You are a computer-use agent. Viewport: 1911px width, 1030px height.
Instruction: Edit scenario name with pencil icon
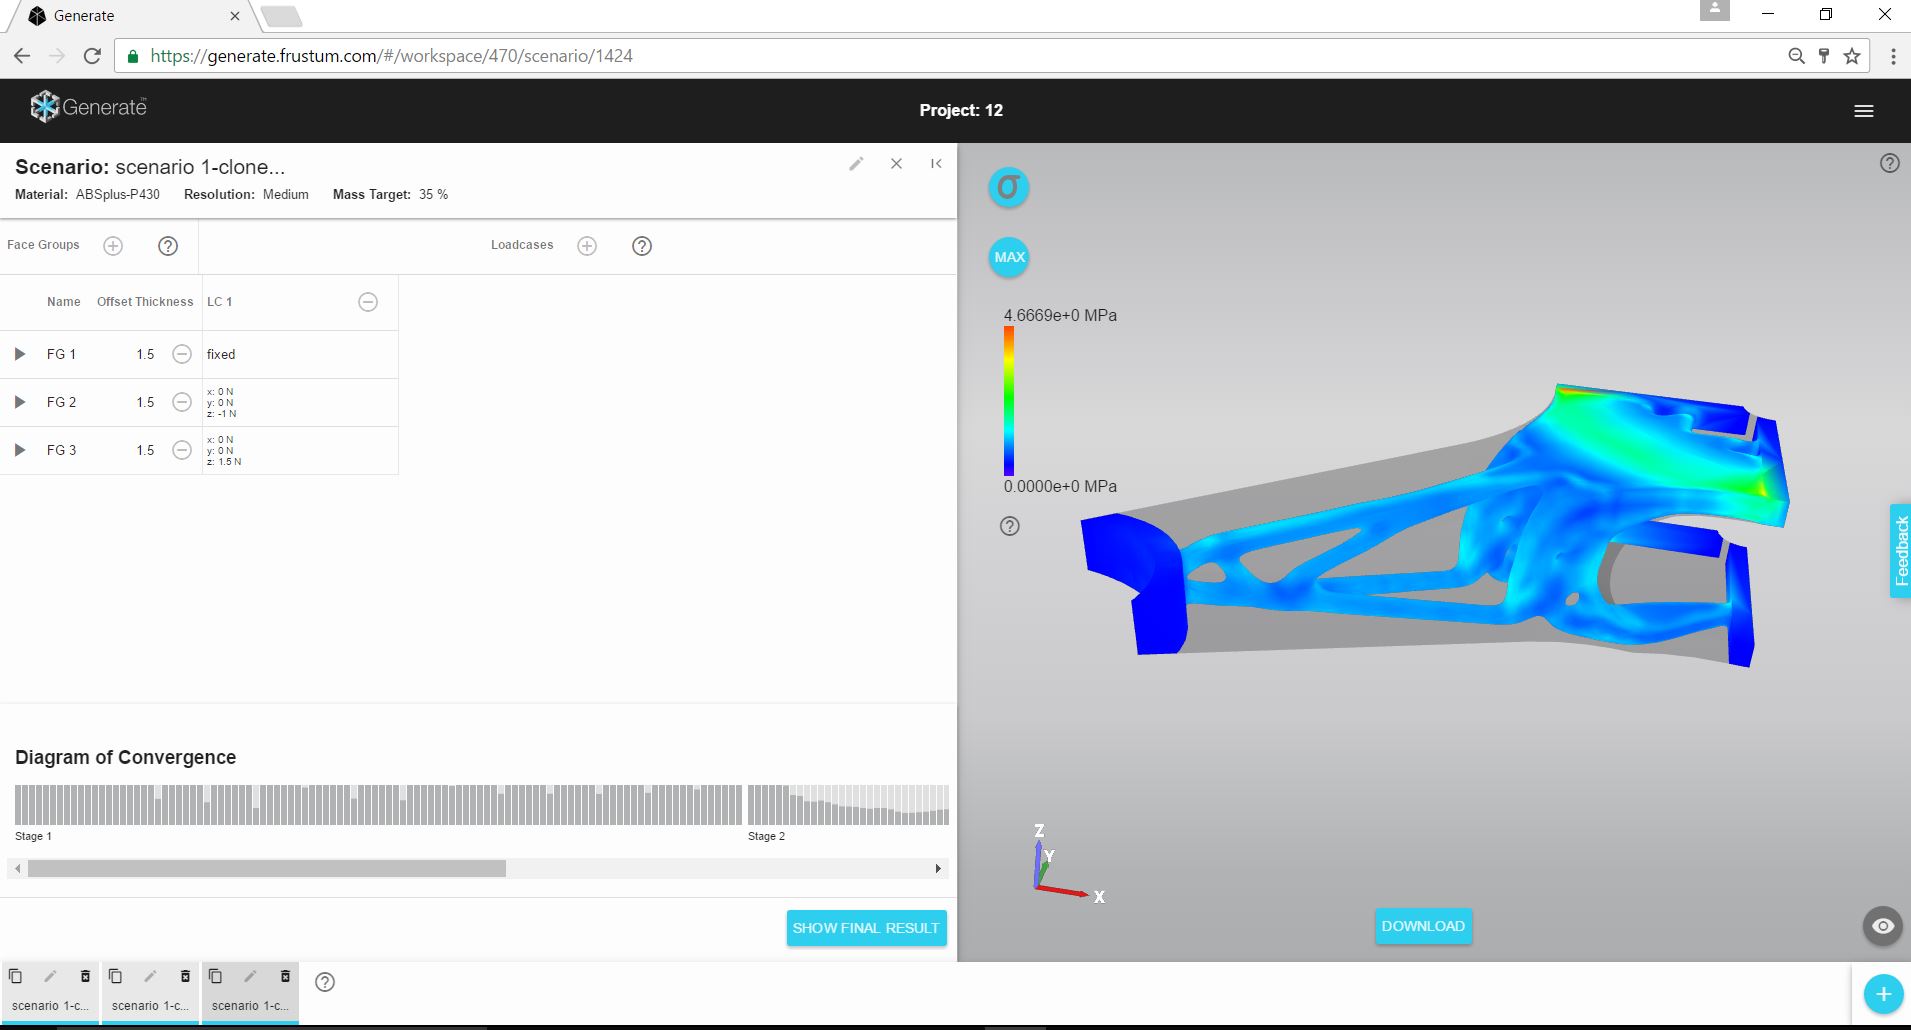pyautogui.click(x=856, y=164)
